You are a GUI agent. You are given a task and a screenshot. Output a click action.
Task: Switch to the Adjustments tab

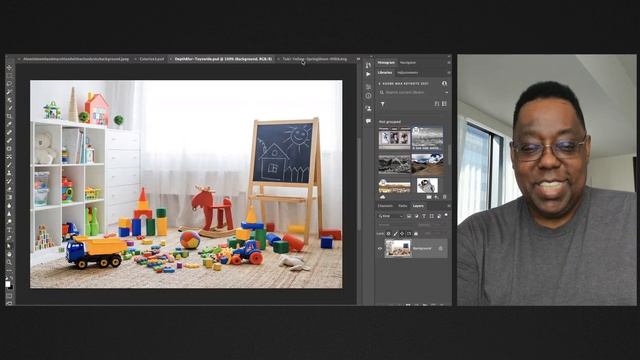(407, 73)
